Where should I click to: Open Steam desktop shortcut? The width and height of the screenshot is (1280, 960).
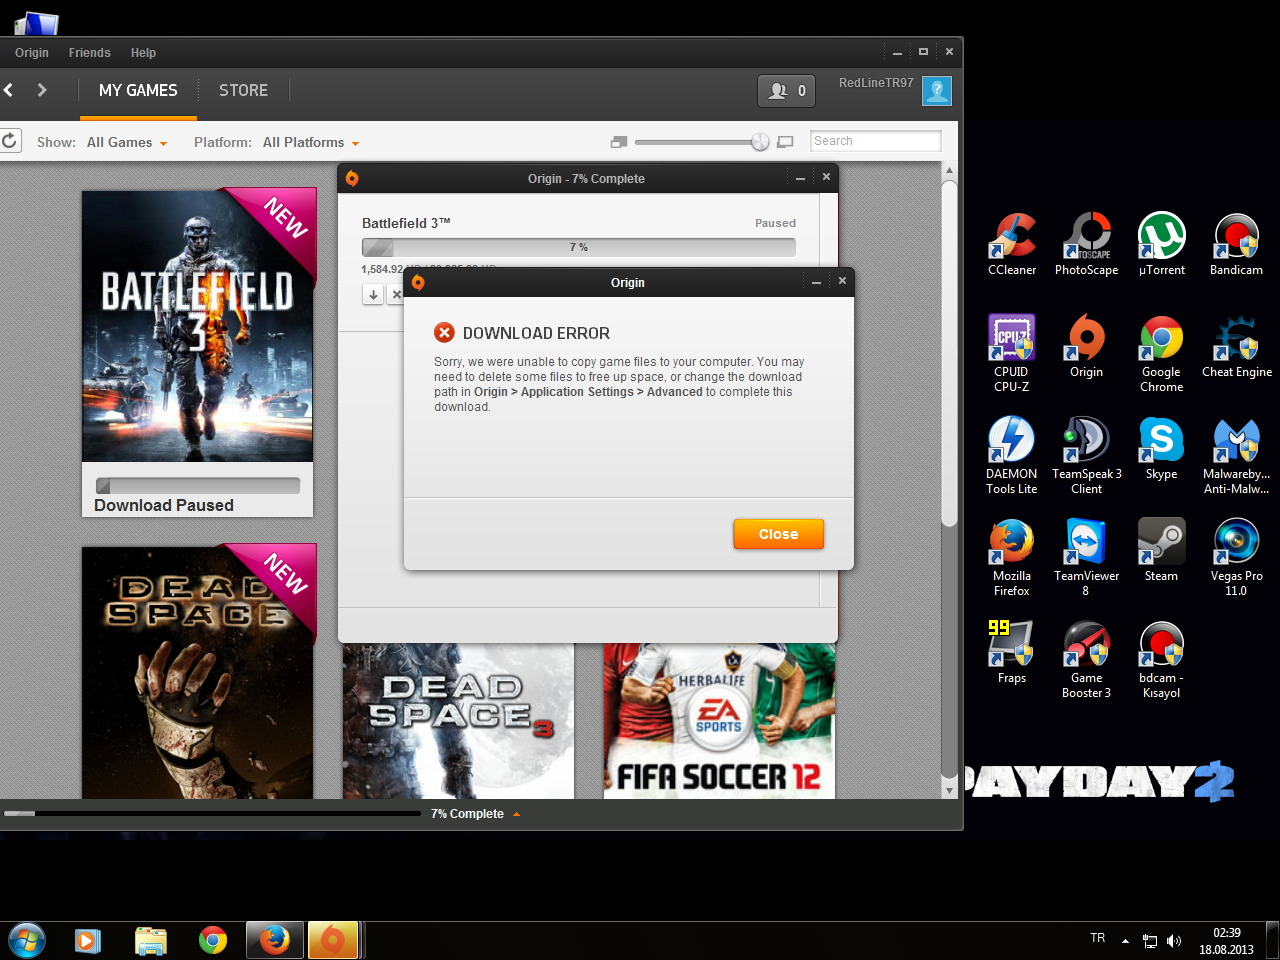pos(1162,550)
